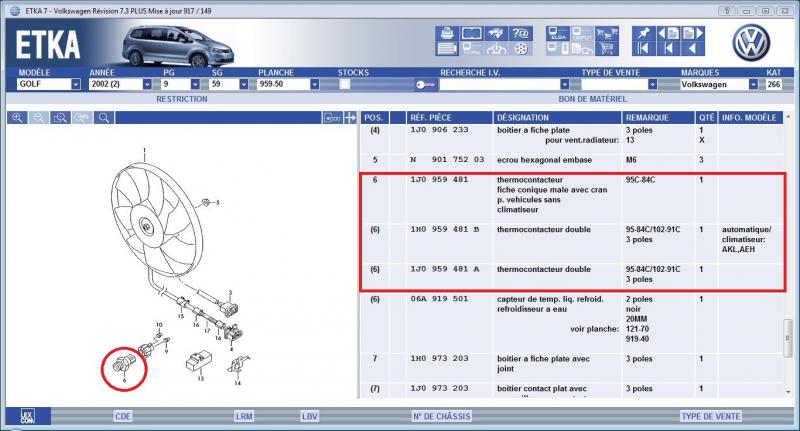Select part number 1J0 959 481
This screenshot has height=431, width=800.
(439, 180)
